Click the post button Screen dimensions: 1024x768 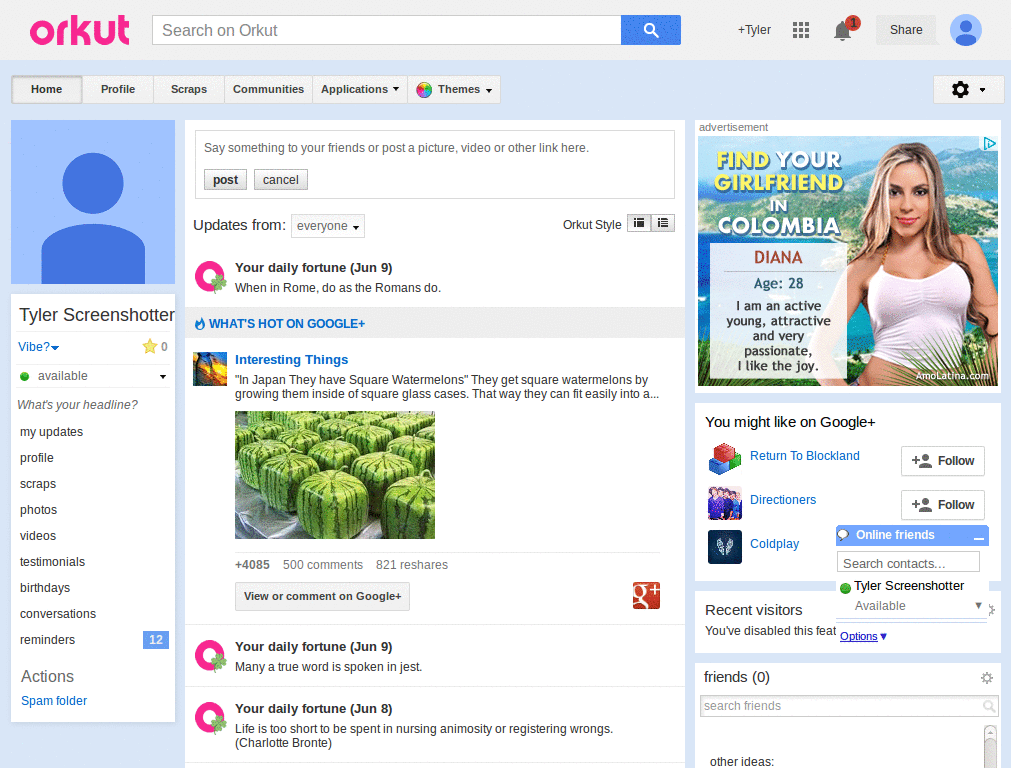click(x=225, y=180)
